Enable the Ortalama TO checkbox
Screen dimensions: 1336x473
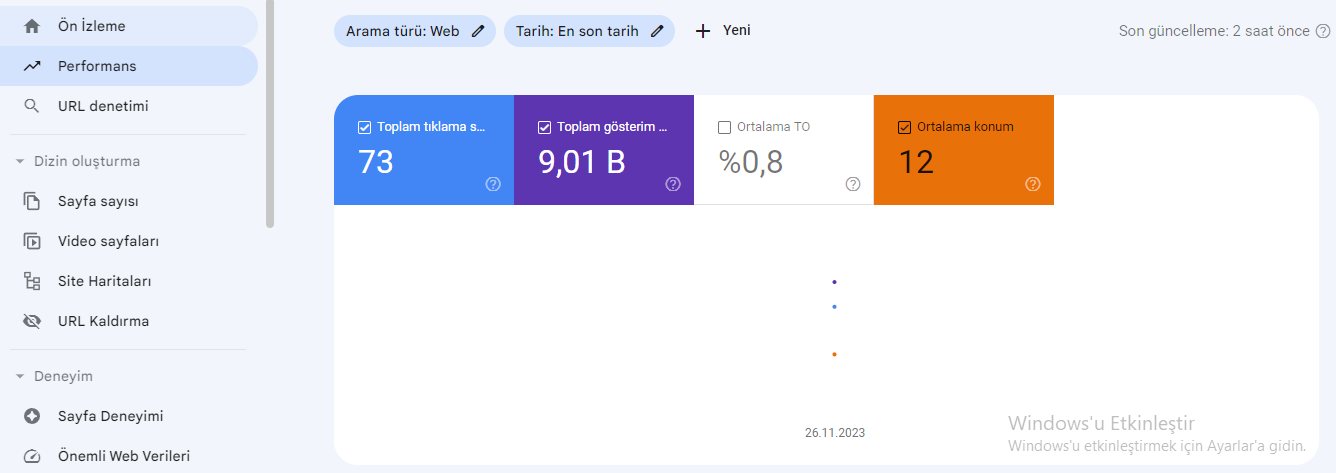[724, 127]
